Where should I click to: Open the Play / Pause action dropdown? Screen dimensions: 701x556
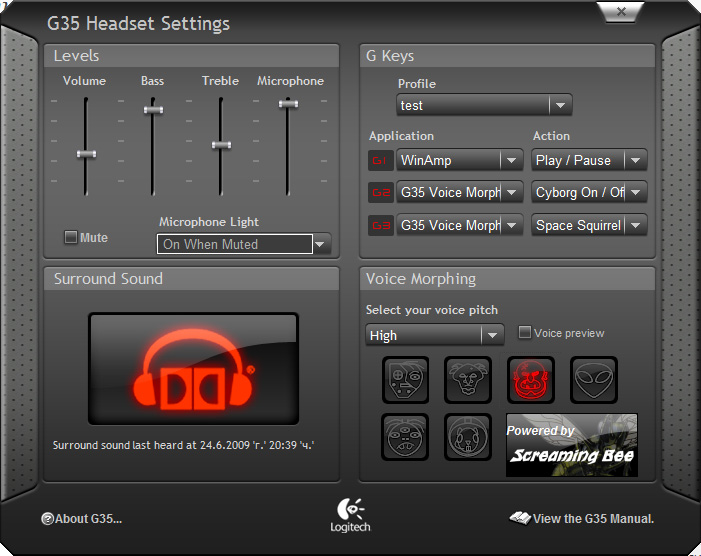(x=636, y=160)
